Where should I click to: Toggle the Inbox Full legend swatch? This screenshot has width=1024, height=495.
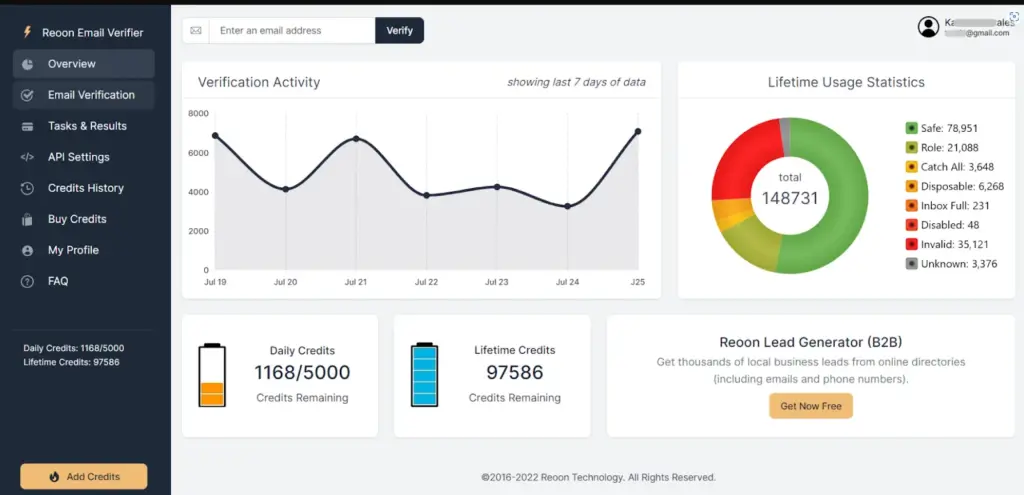point(912,206)
